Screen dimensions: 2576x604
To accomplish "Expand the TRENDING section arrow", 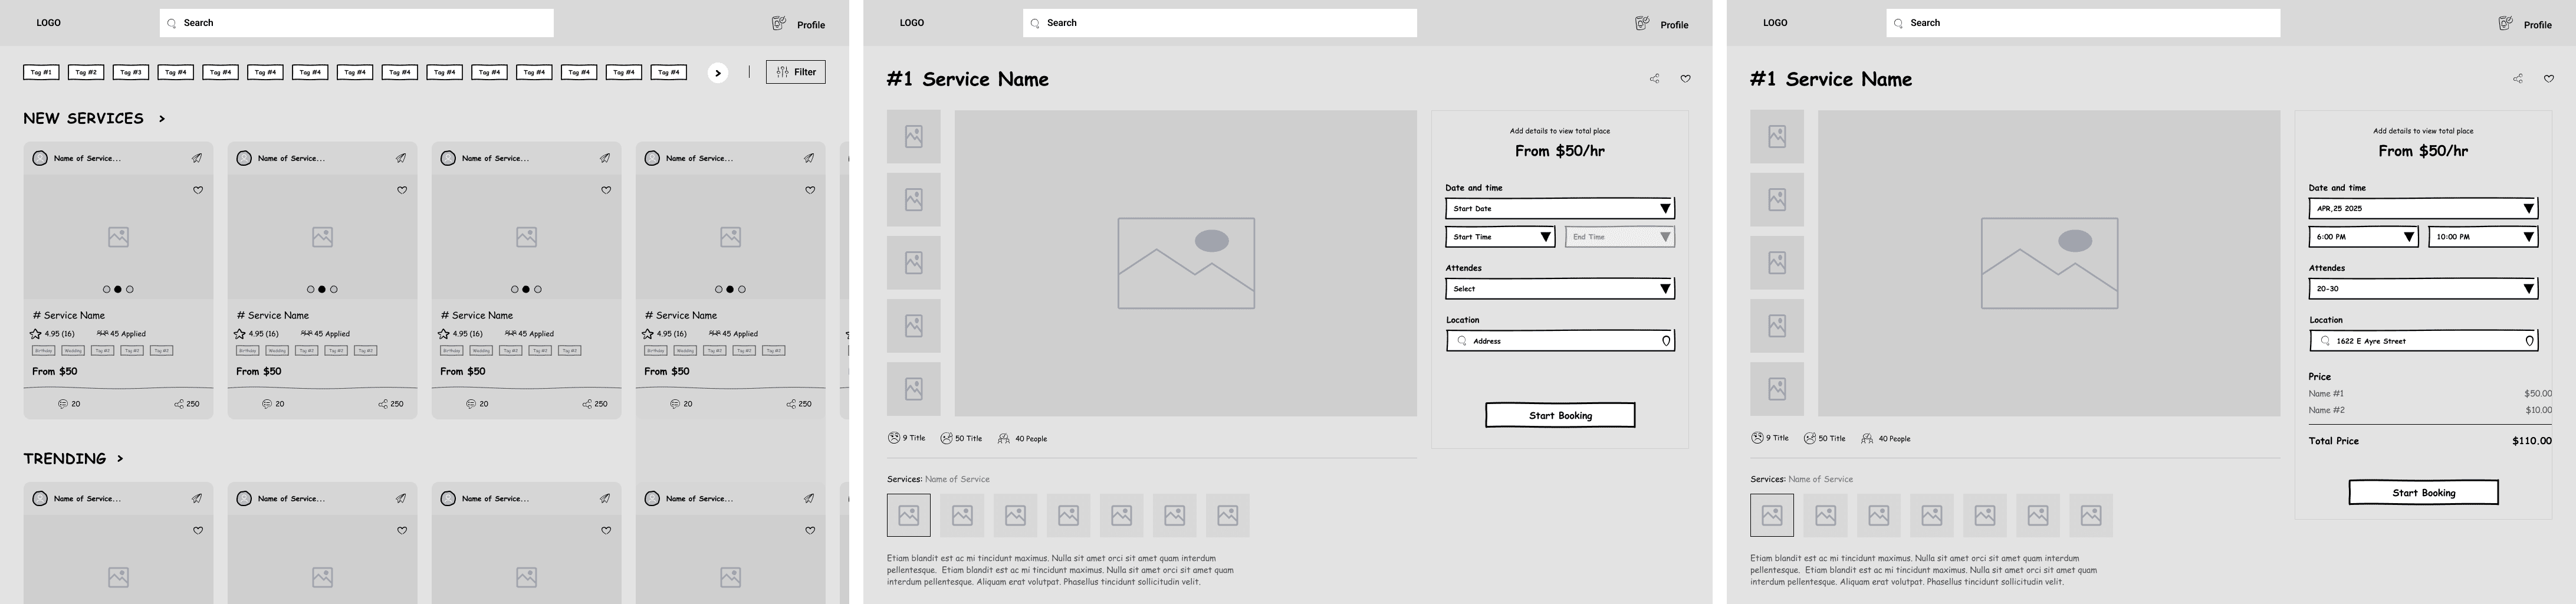I will click(120, 459).
